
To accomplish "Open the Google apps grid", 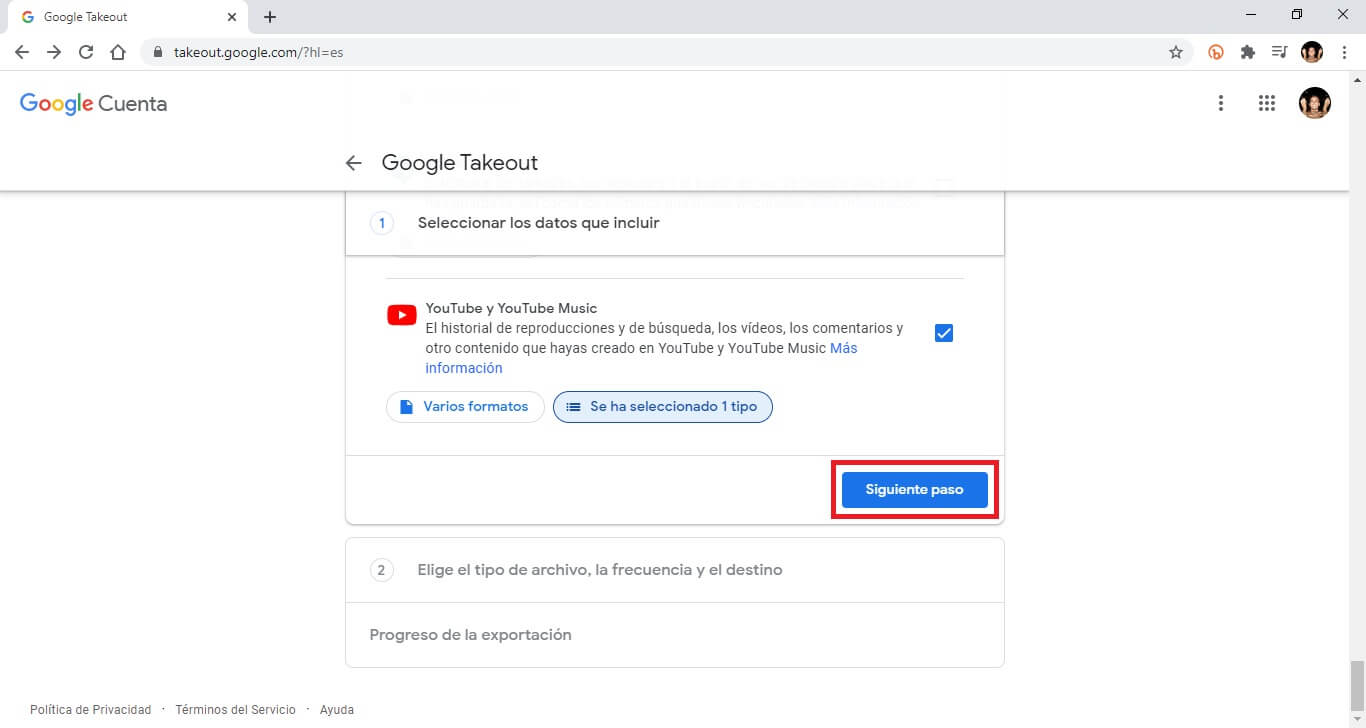I will [x=1267, y=103].
